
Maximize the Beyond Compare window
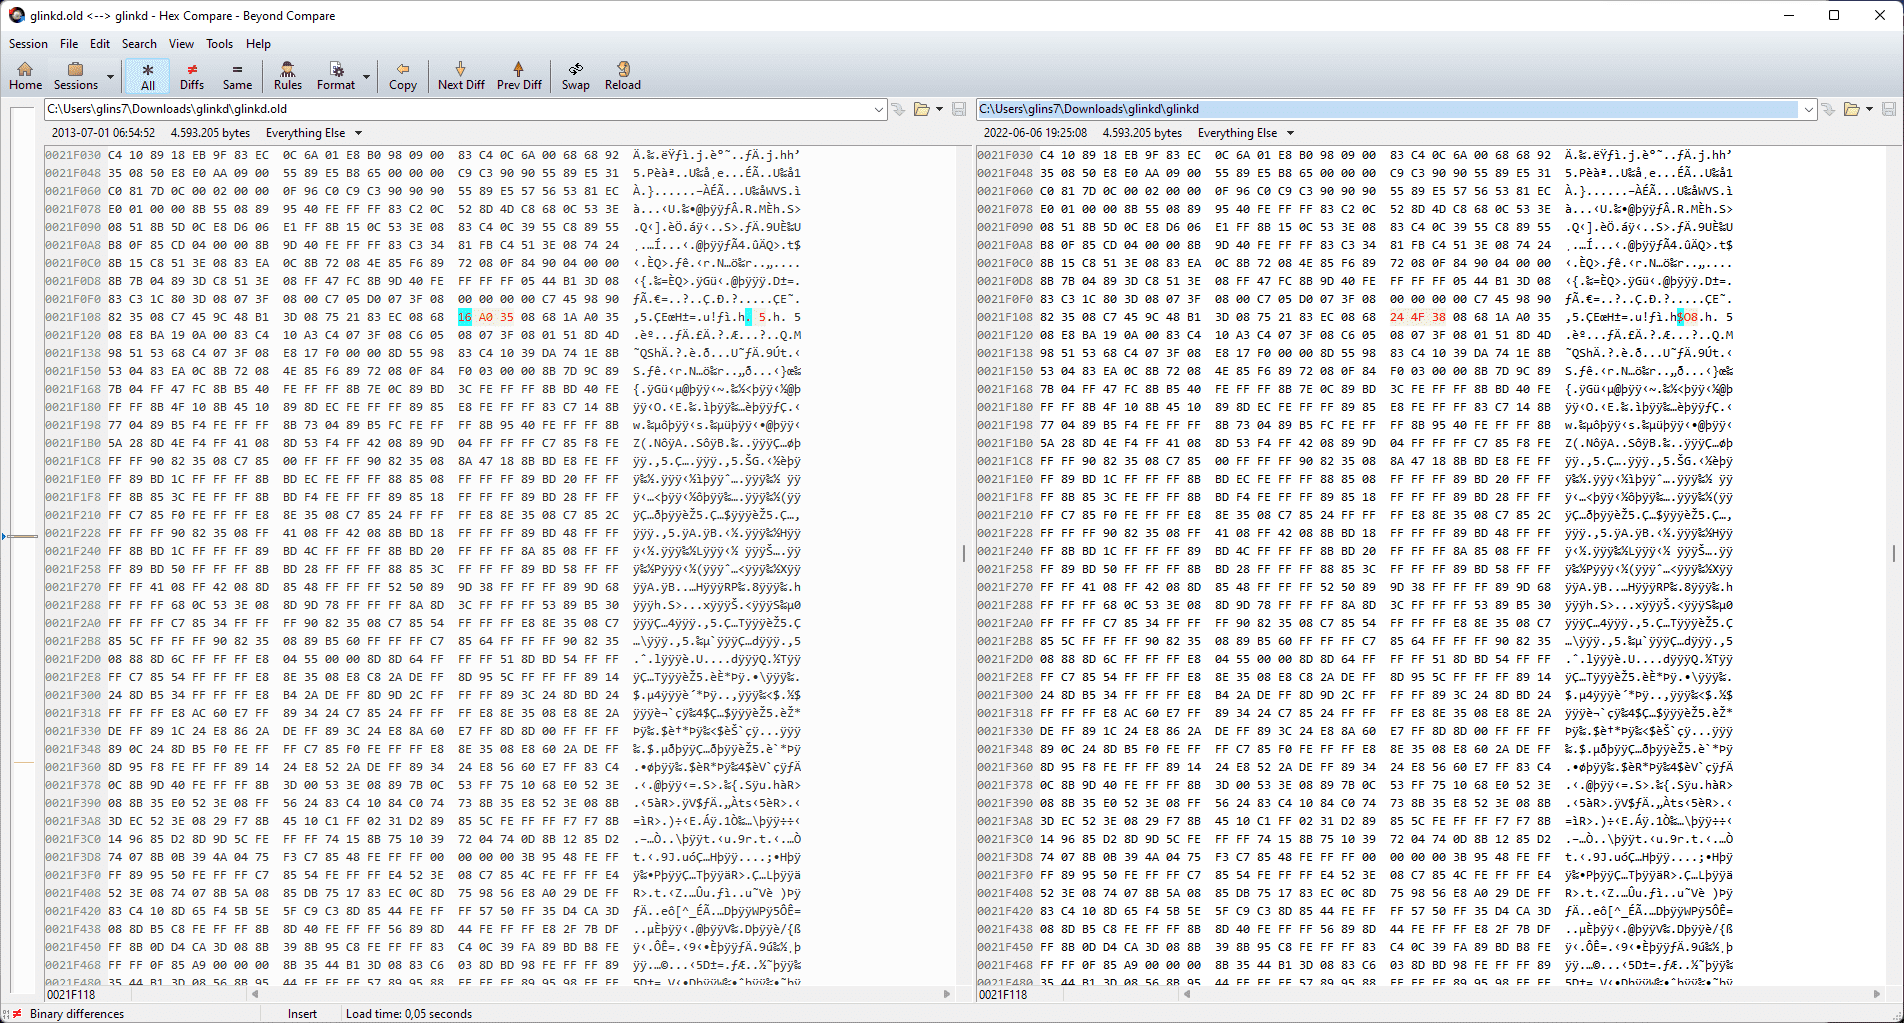[x=1834, y=15]
